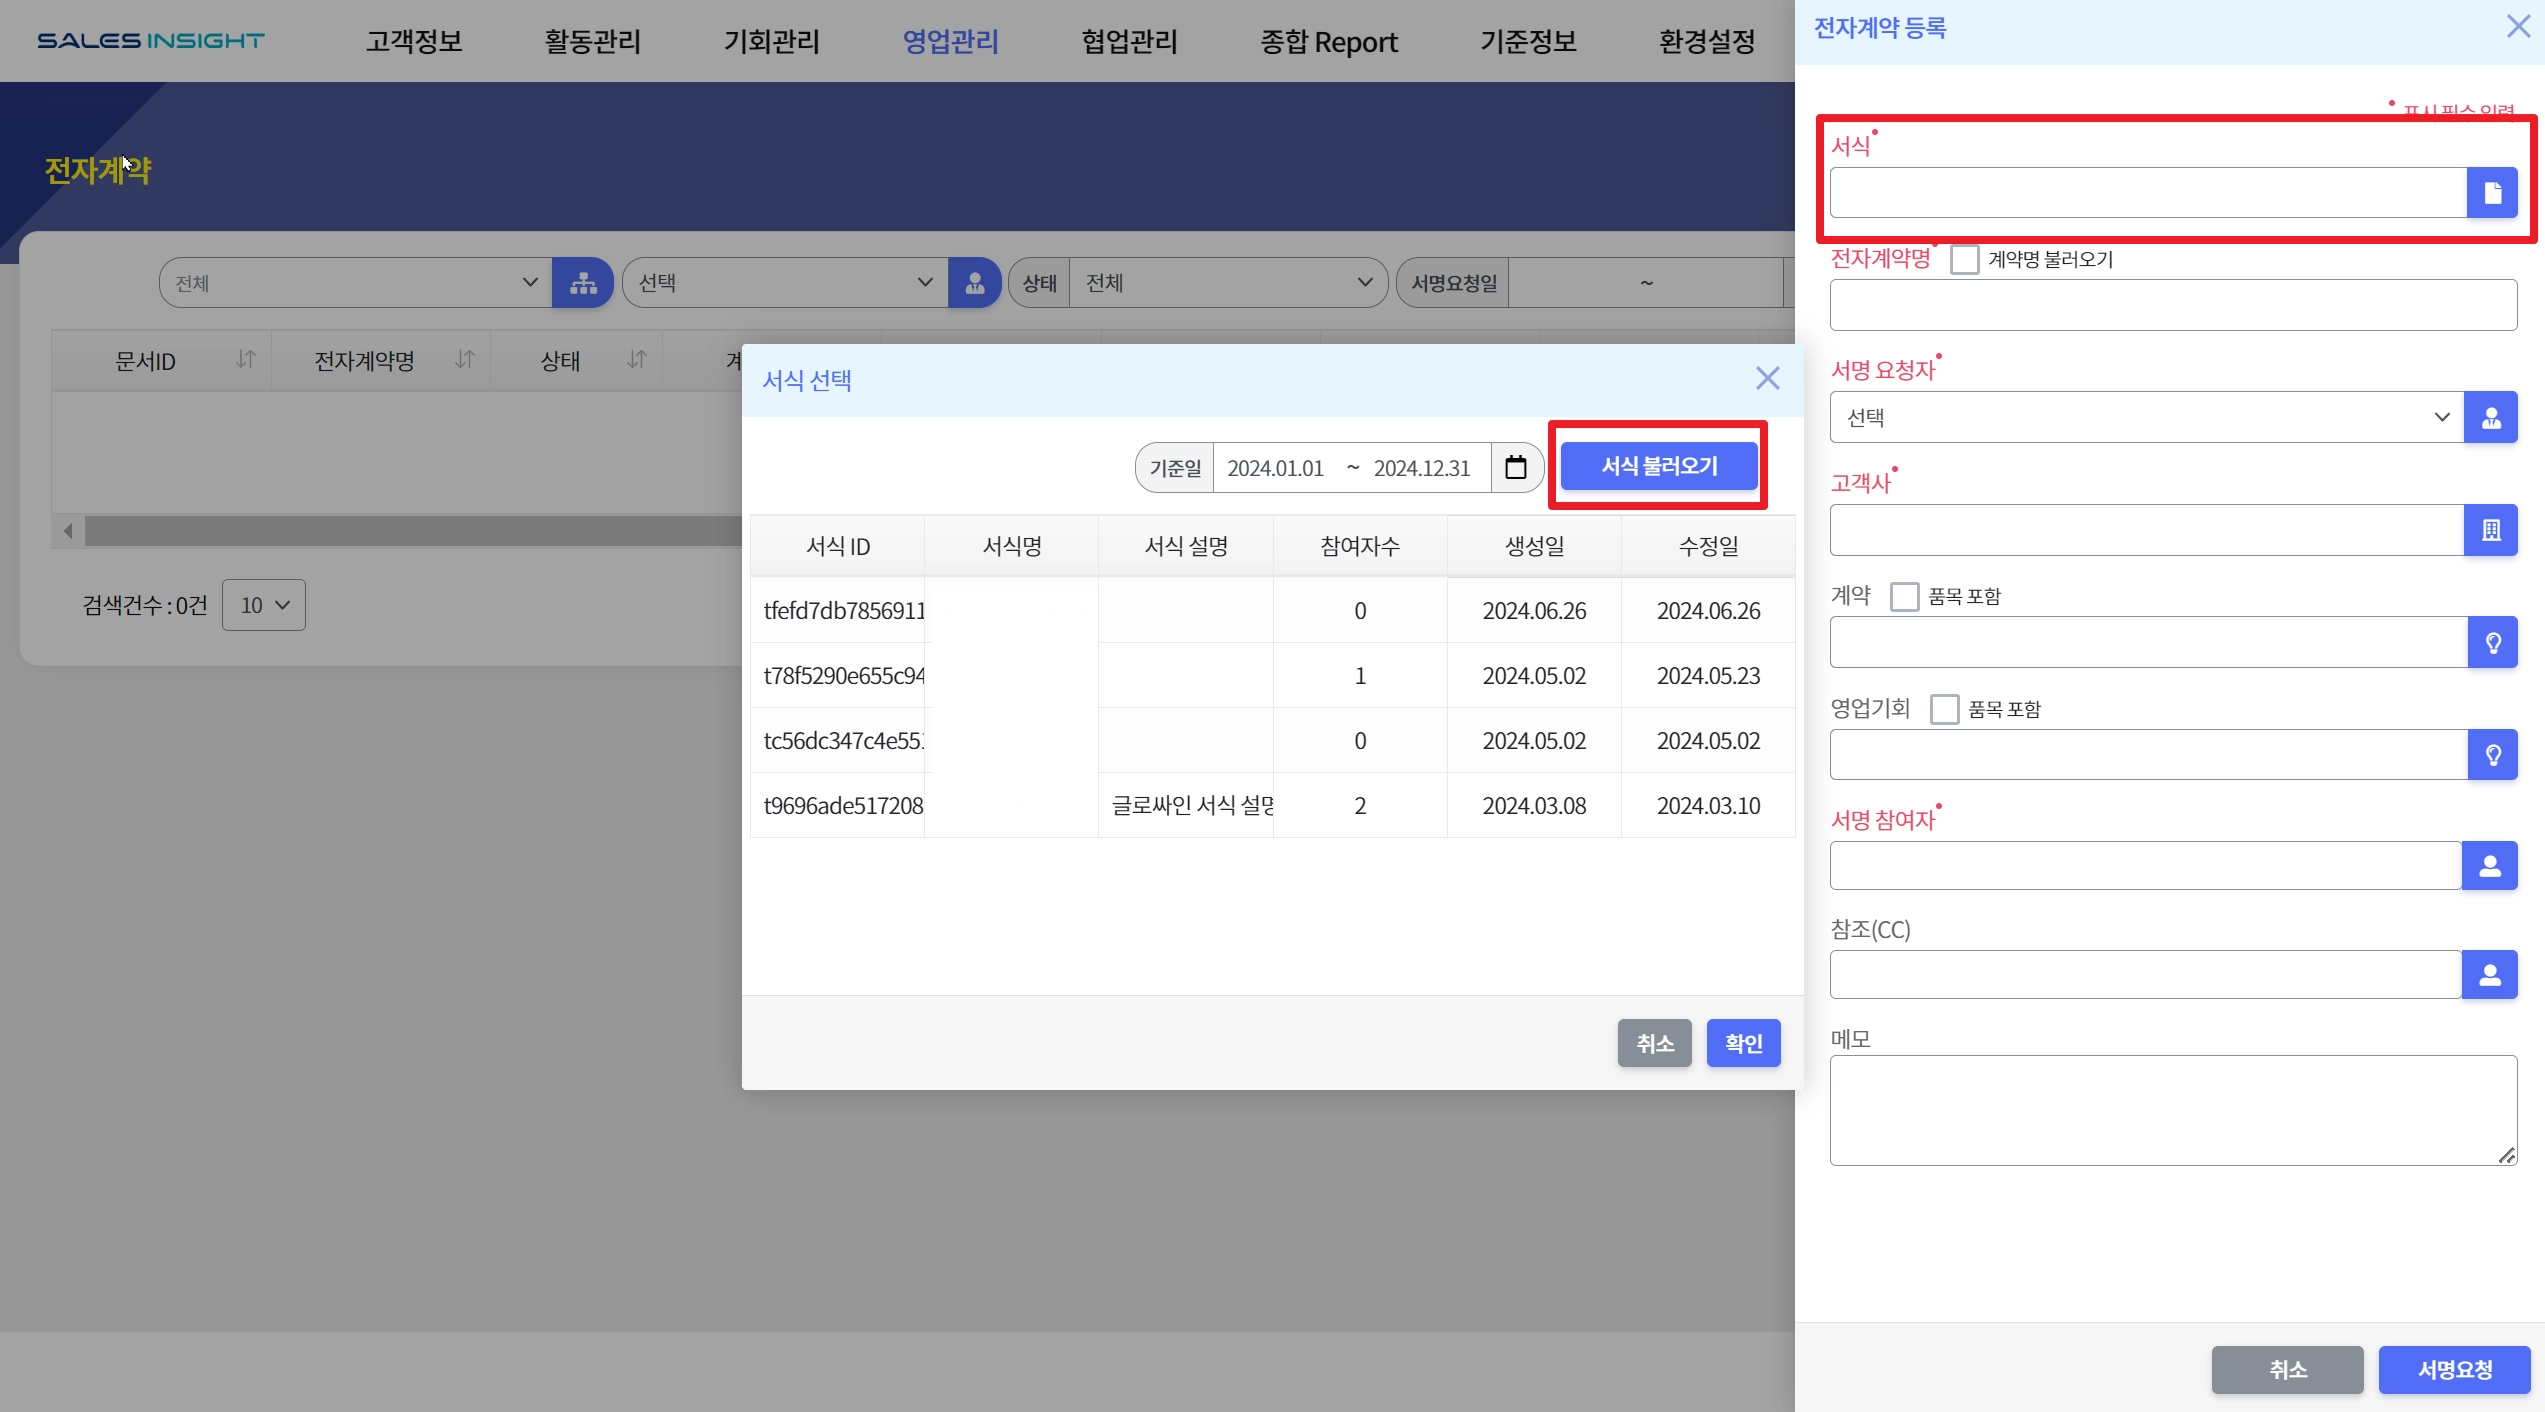Sort by 문서ID column arrows

245,359
